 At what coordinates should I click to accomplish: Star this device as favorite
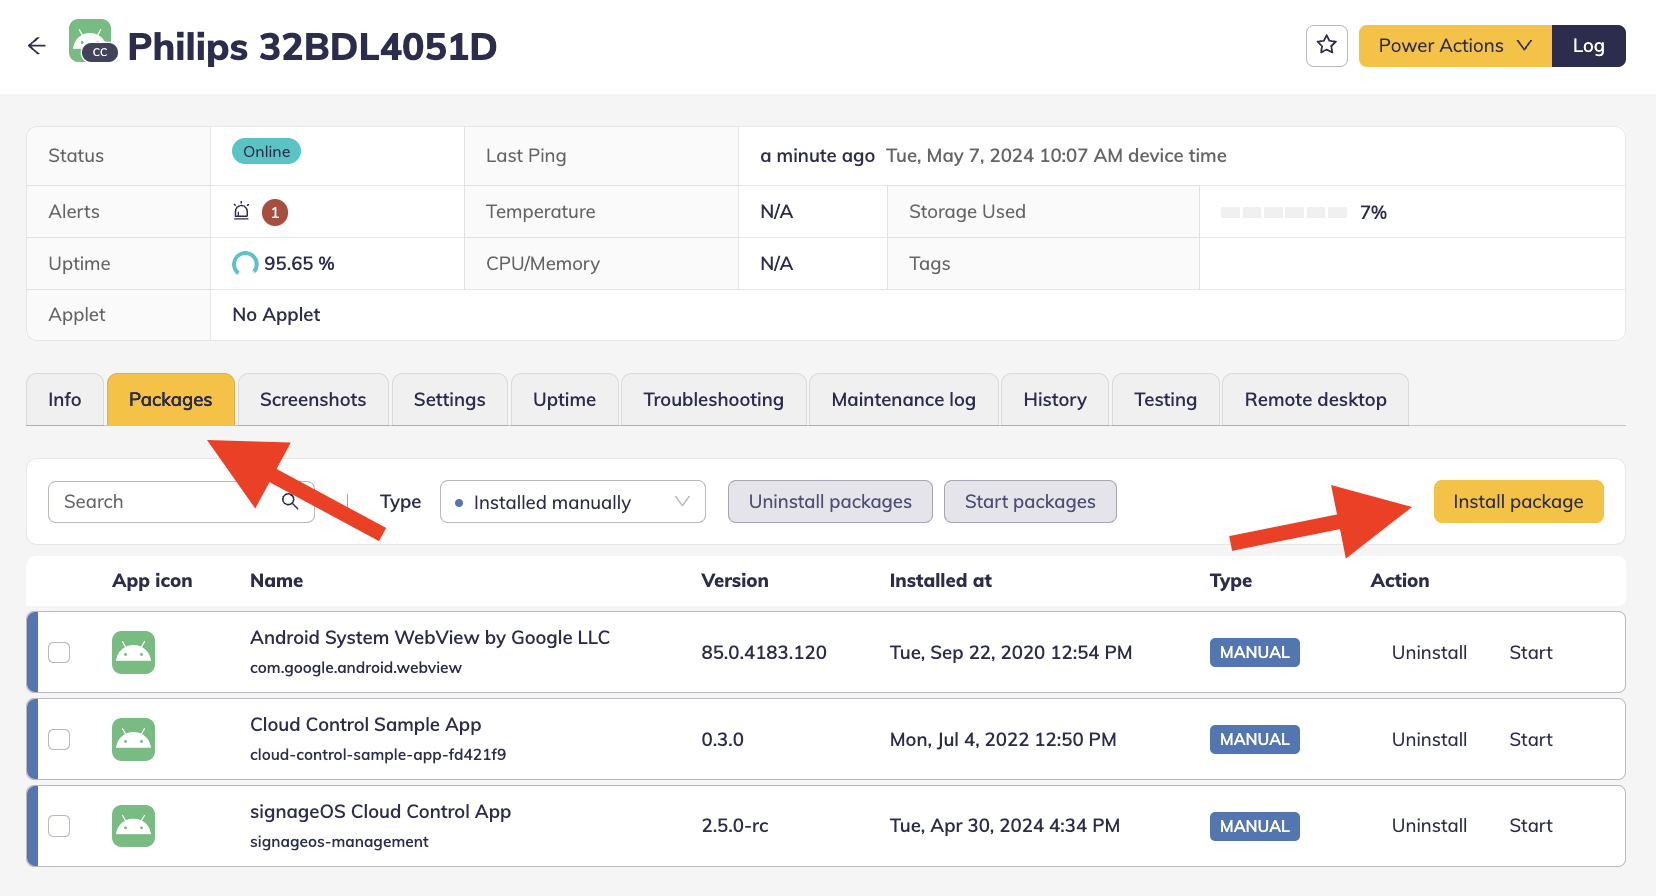pyautogui.click(x=1326, y=46)
